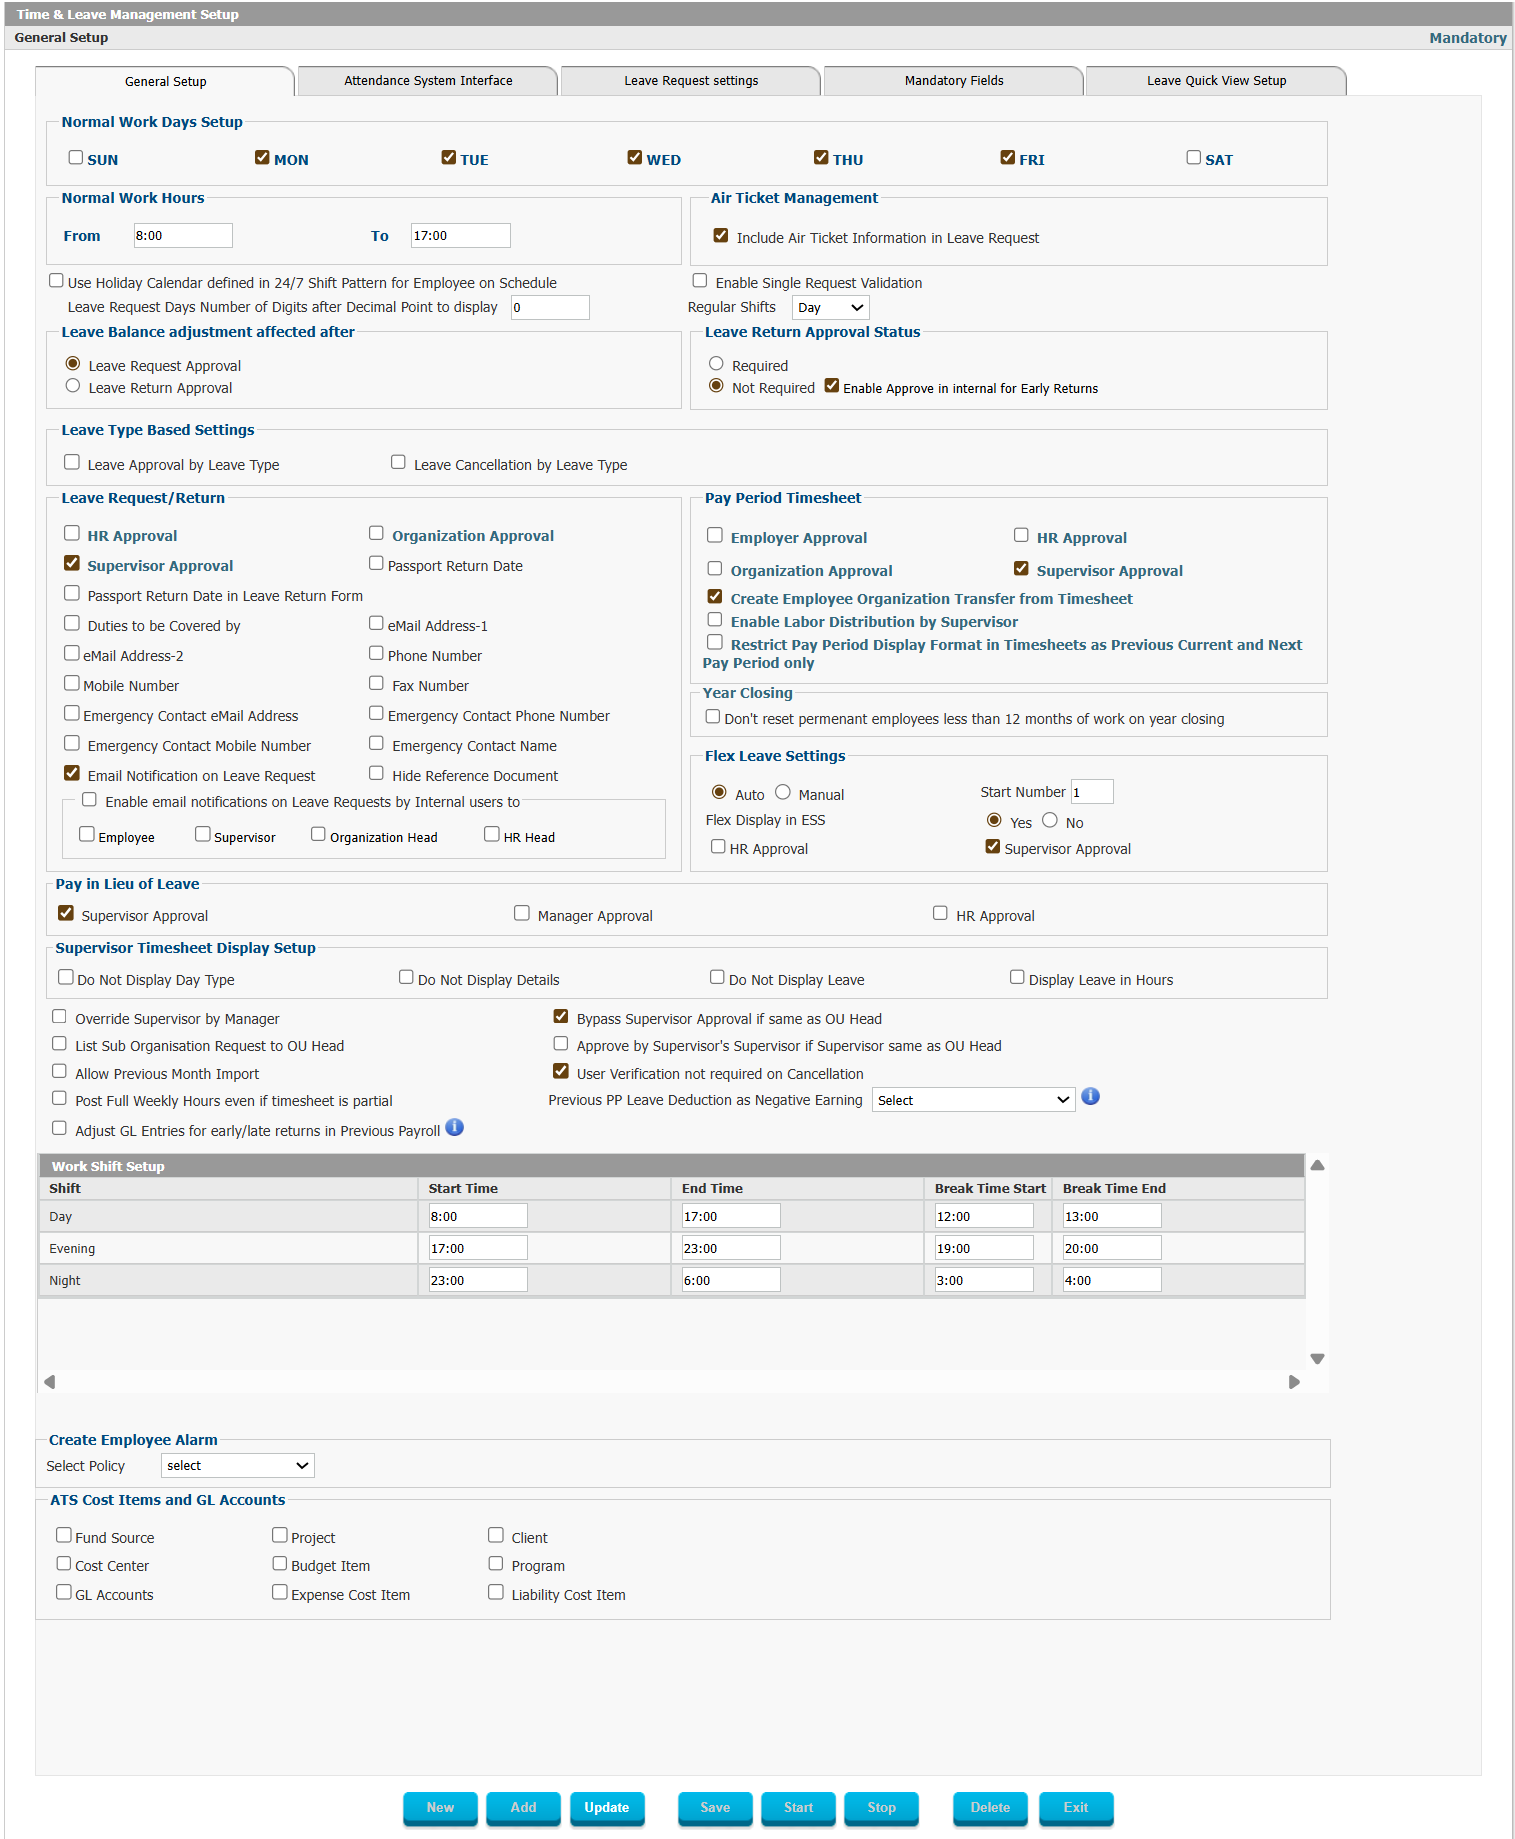The height and width of the screenshot is (1839, 1515).
Task: Click Work Shift table scroll down arrow
Action: (1317, 1359)
